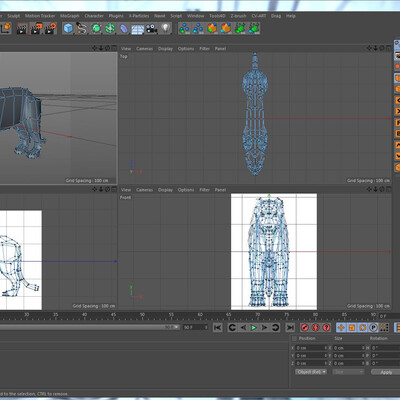Open the Object (Rel) dropdown
Screen dimensions: 400x400
pos(311,372)
